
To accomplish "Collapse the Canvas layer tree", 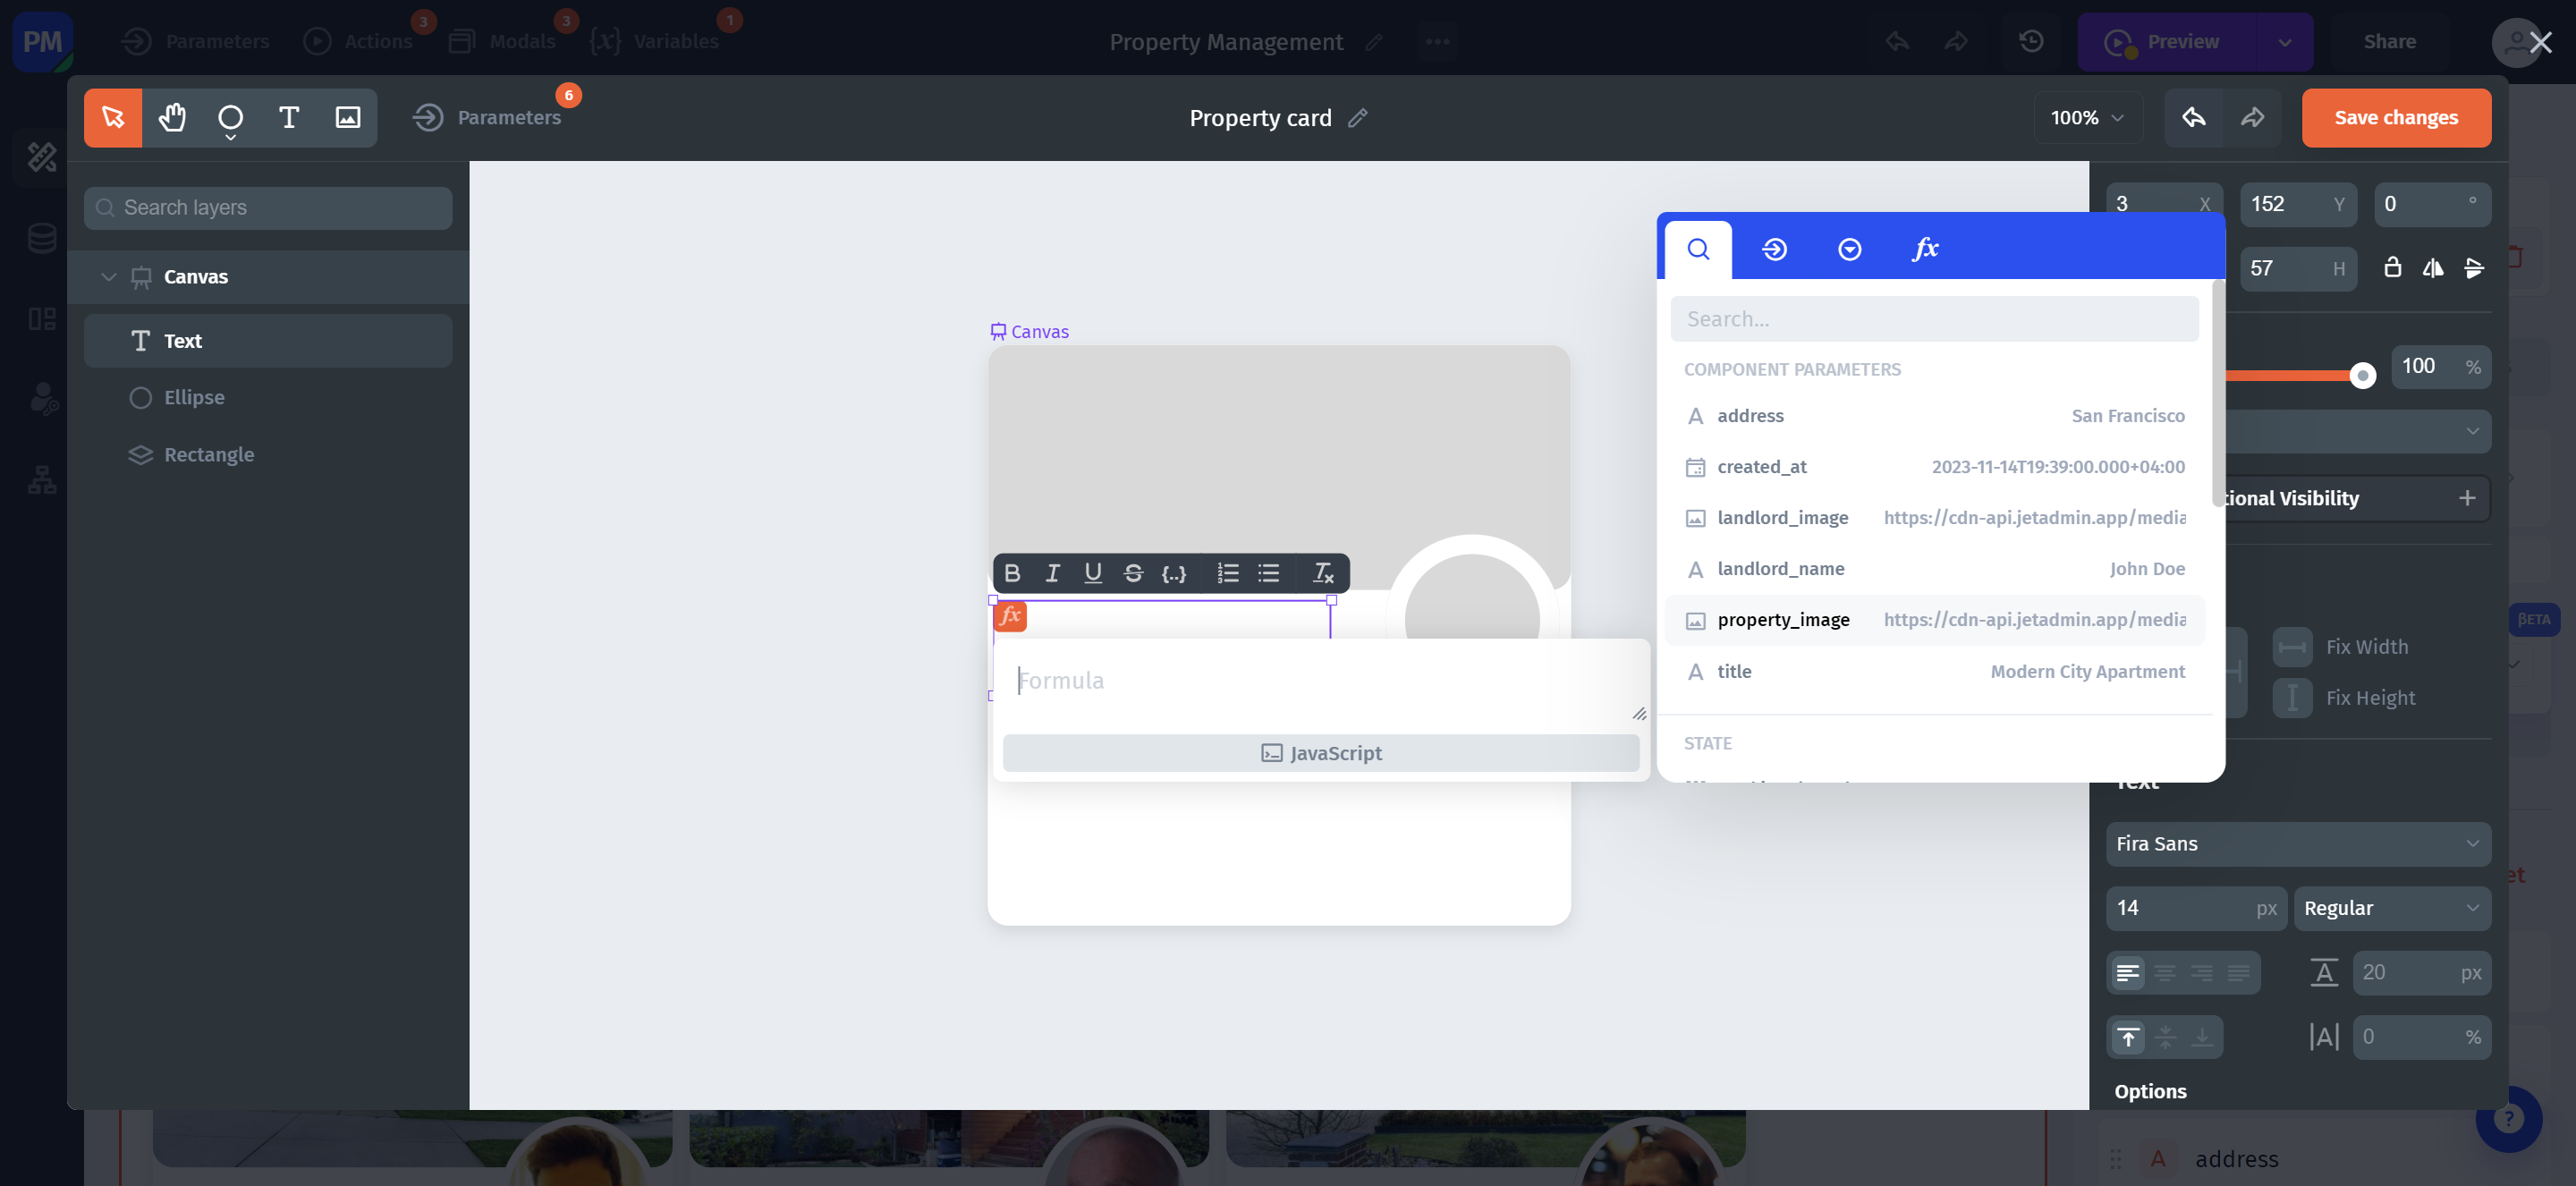I will [108, 277].
